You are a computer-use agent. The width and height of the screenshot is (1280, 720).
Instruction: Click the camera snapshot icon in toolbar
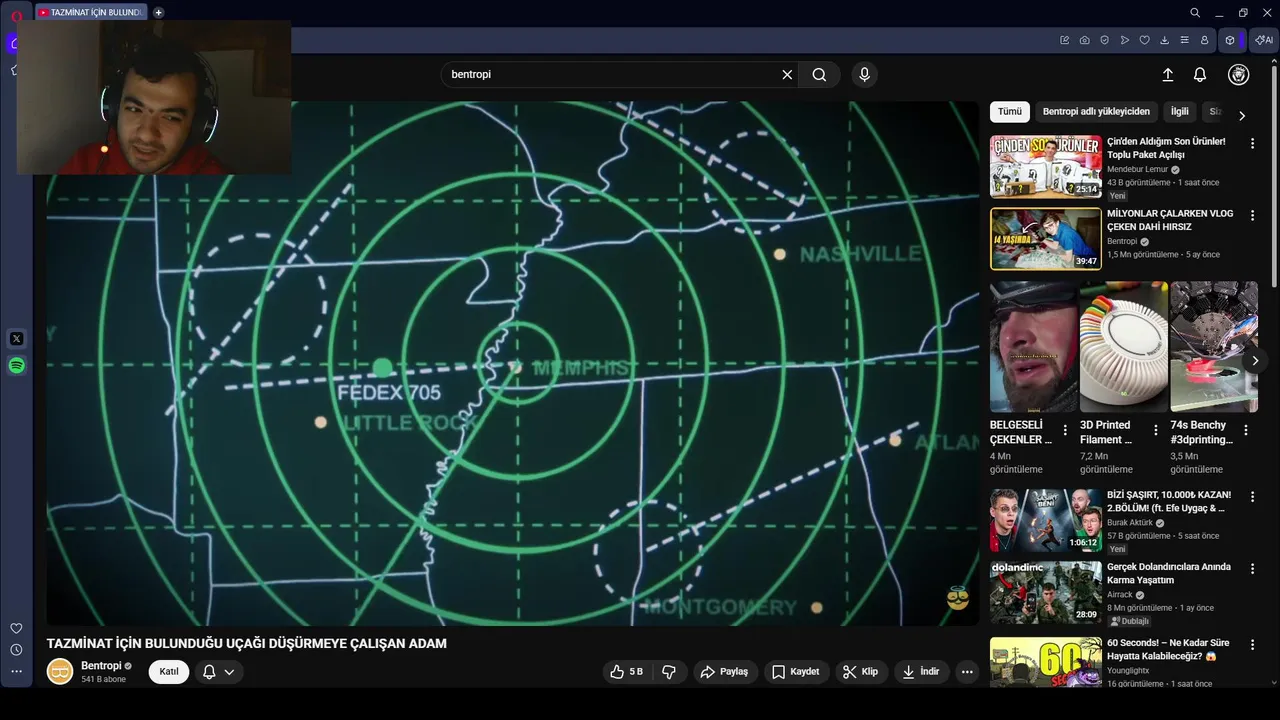(x=1084, y=40)
